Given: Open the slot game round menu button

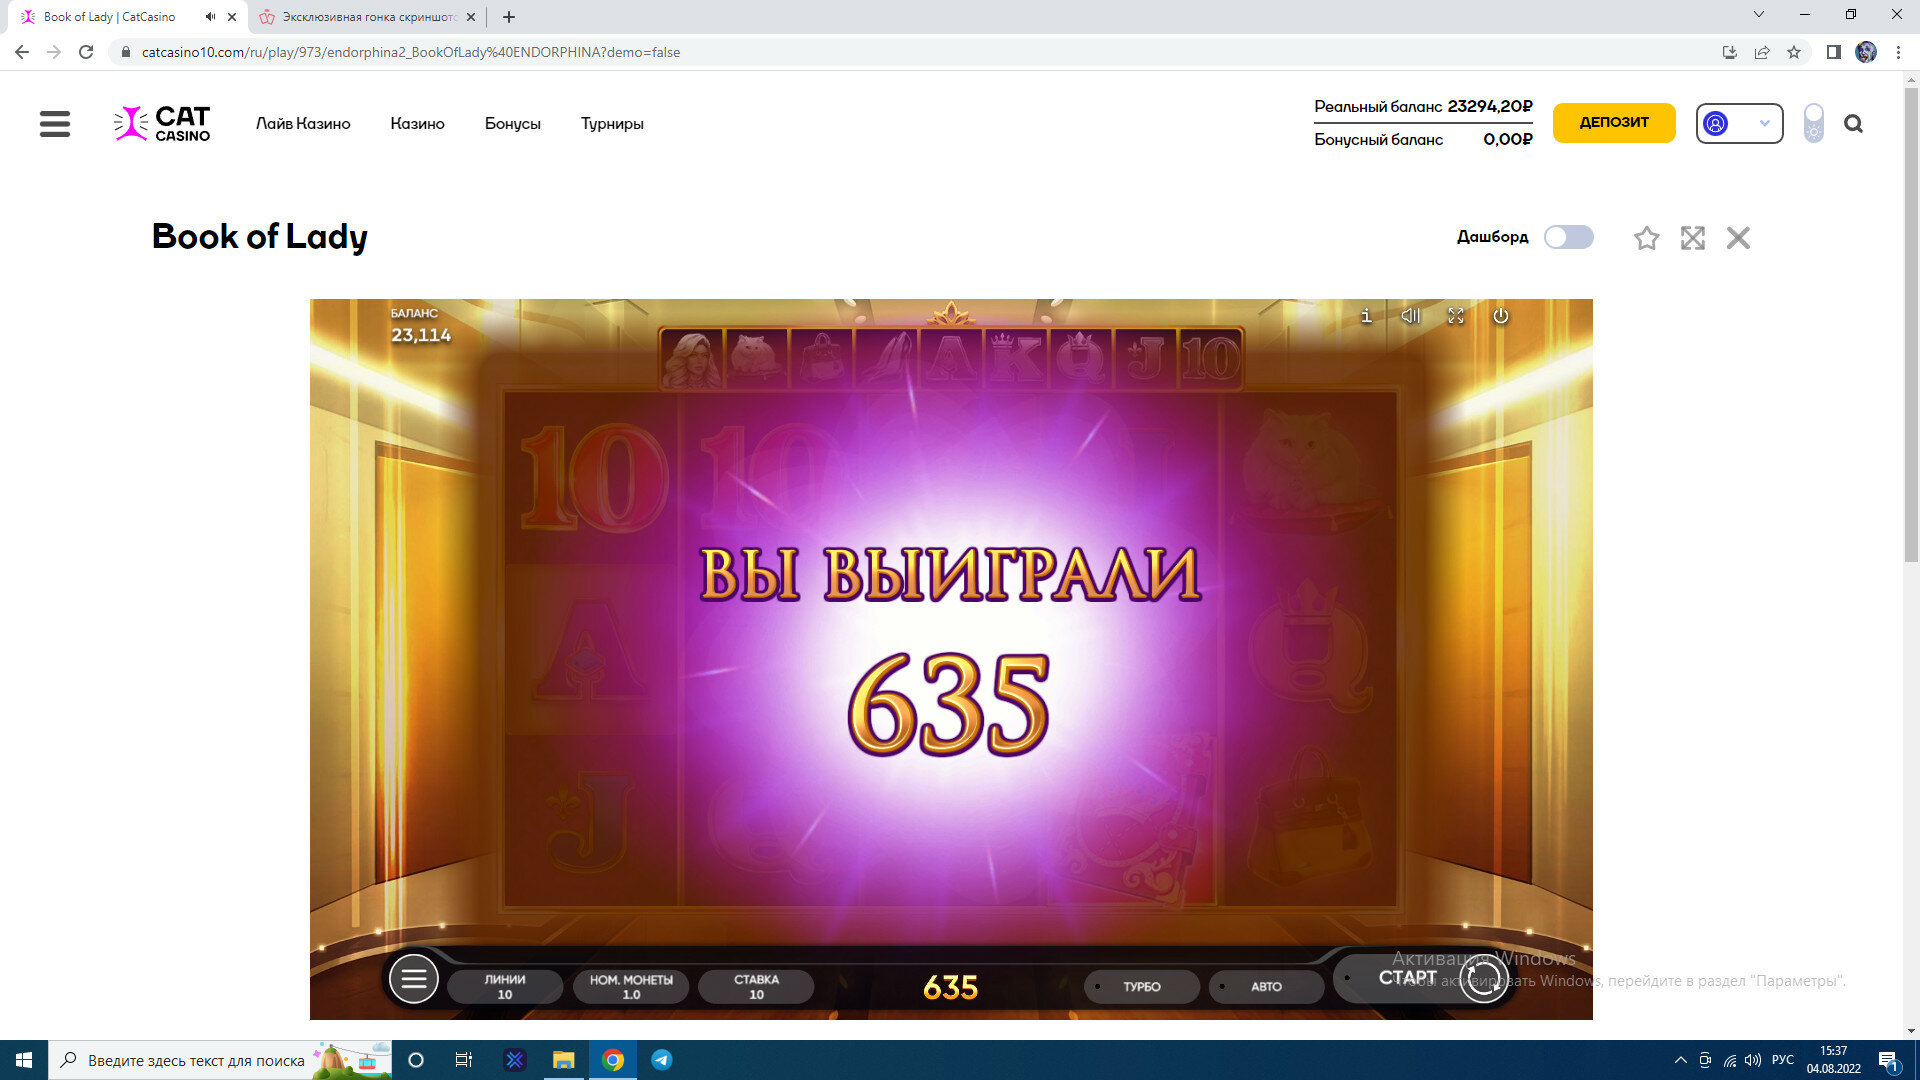Looking at the screenshot, I should (413, 979).
